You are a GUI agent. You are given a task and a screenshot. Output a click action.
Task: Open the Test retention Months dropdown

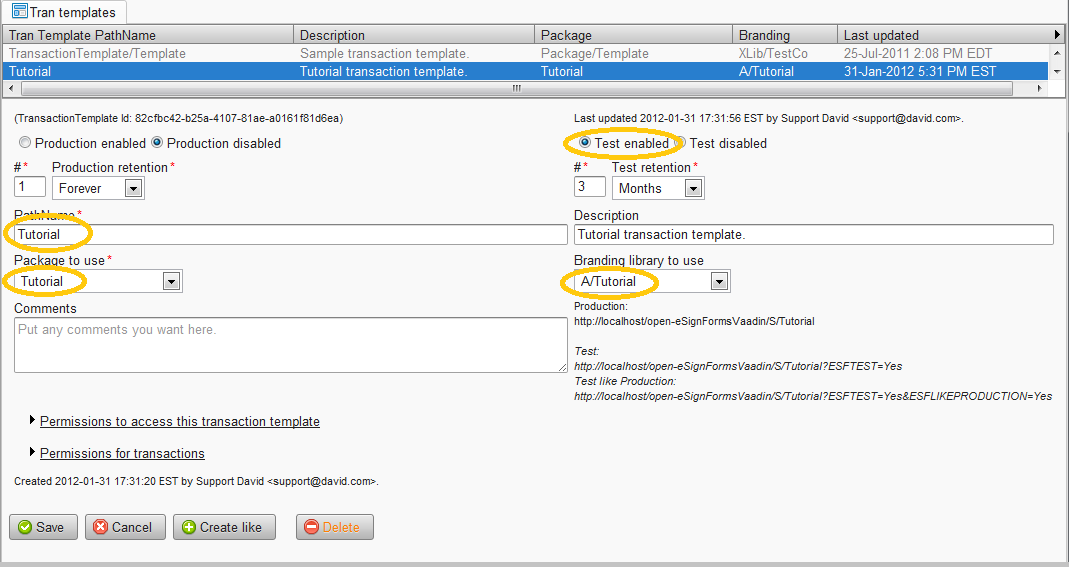pos(693,188)
